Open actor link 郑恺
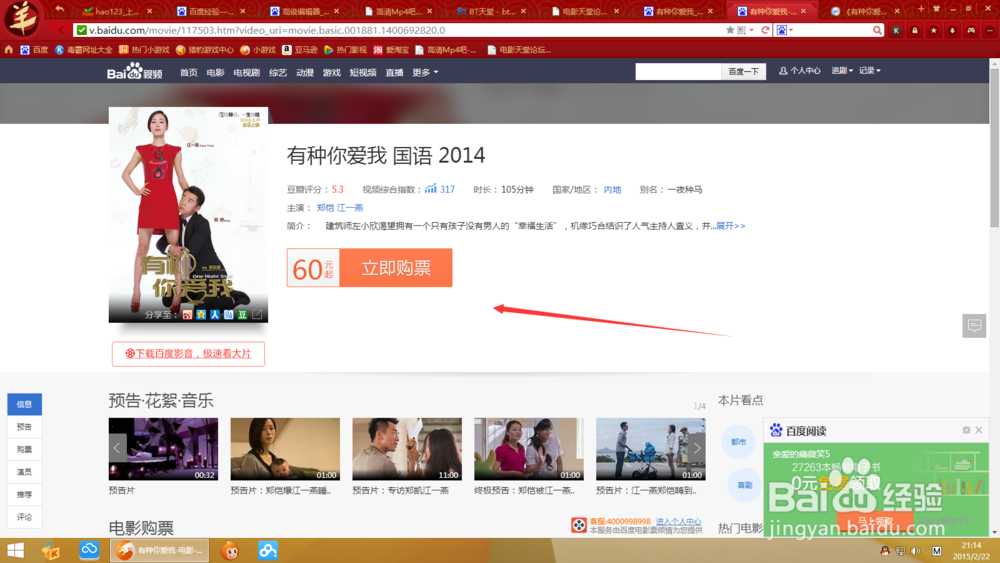Screen dimensions: 1000x563 point(325,208)
